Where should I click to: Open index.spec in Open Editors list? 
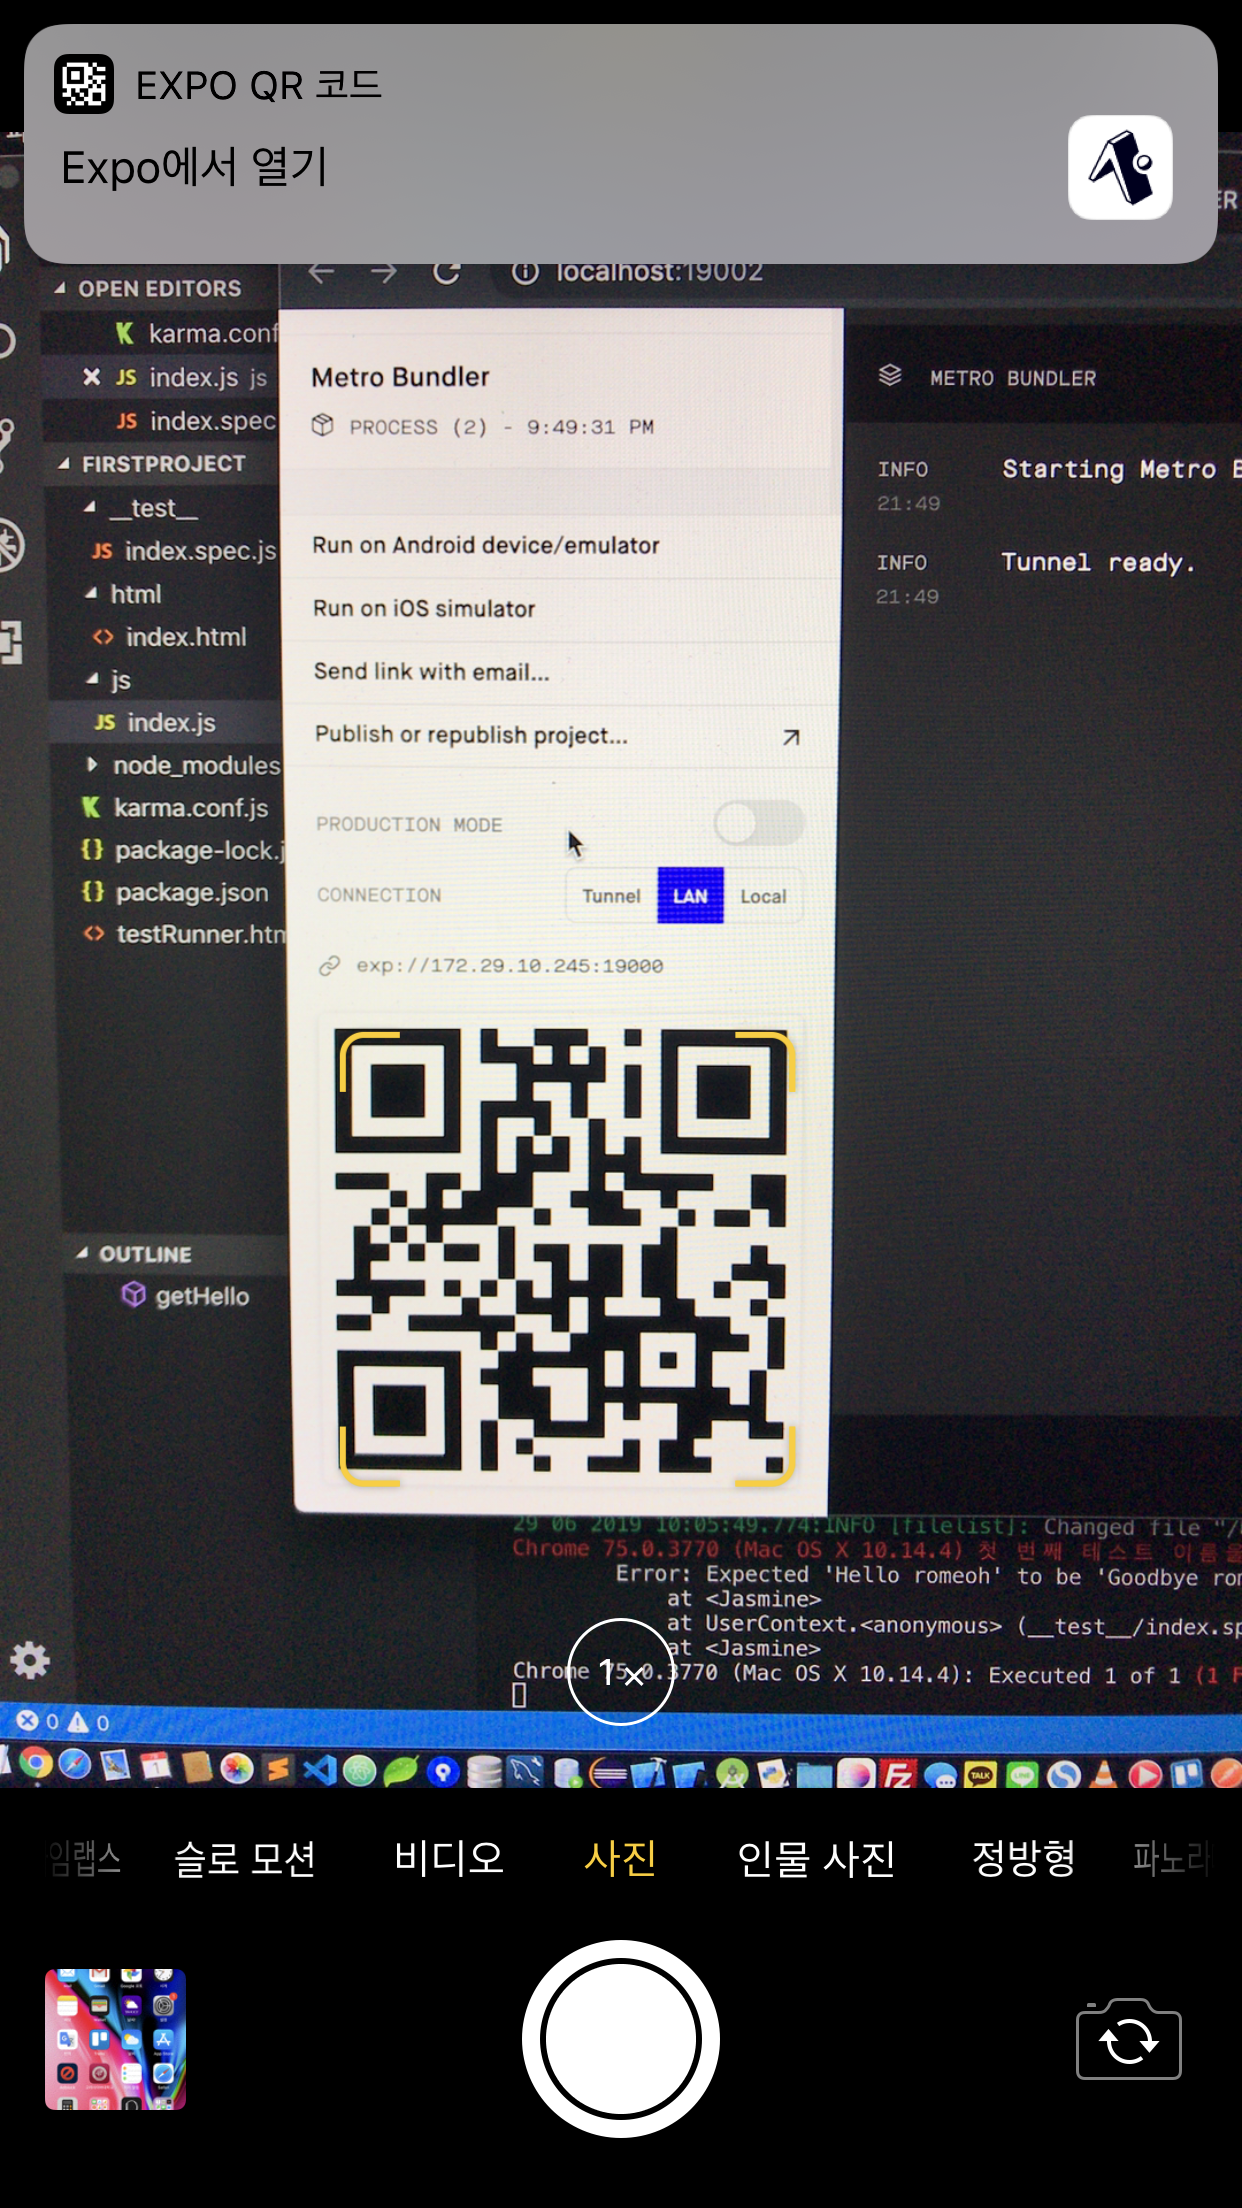click(x=196, y=421)
